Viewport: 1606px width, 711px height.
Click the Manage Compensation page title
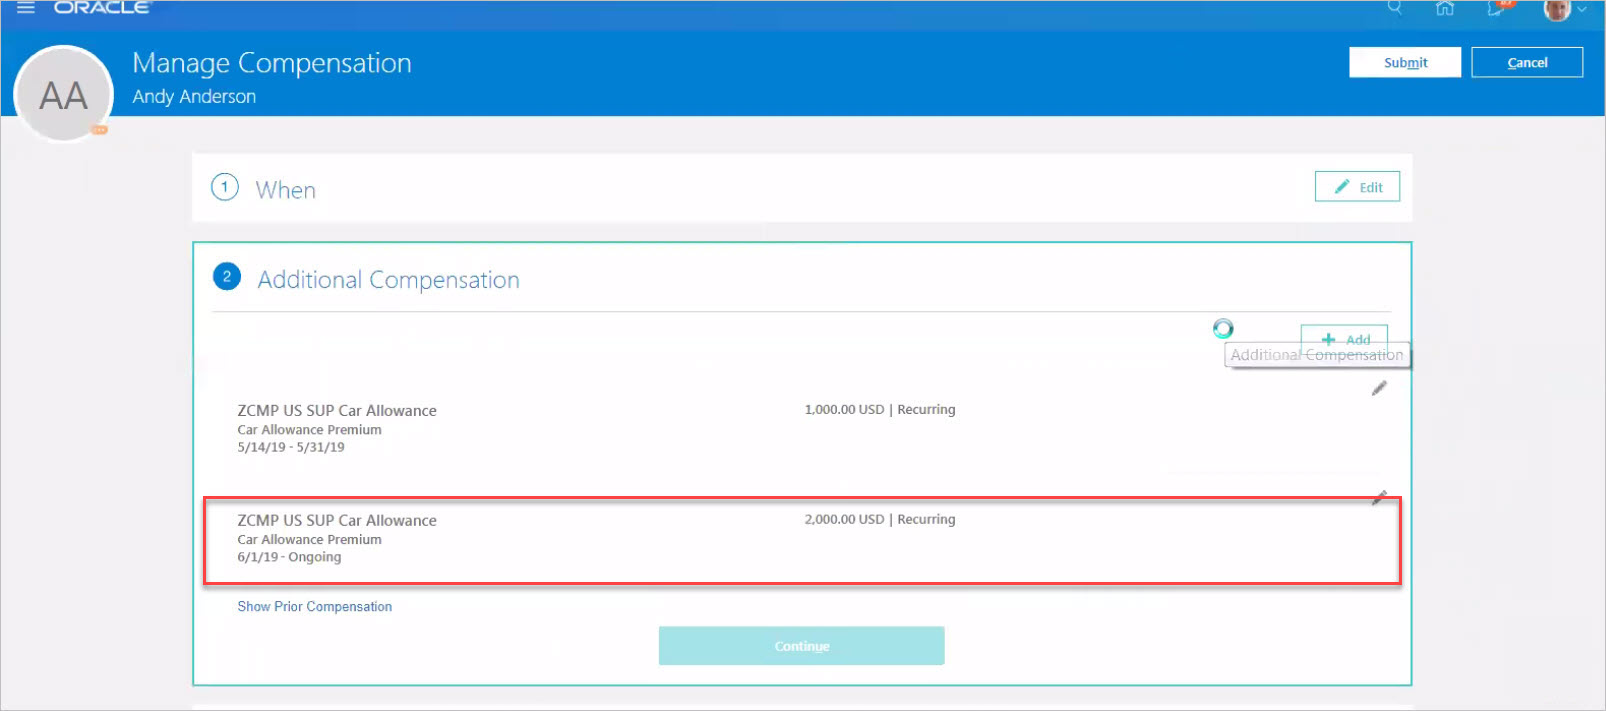pos(272,63)
